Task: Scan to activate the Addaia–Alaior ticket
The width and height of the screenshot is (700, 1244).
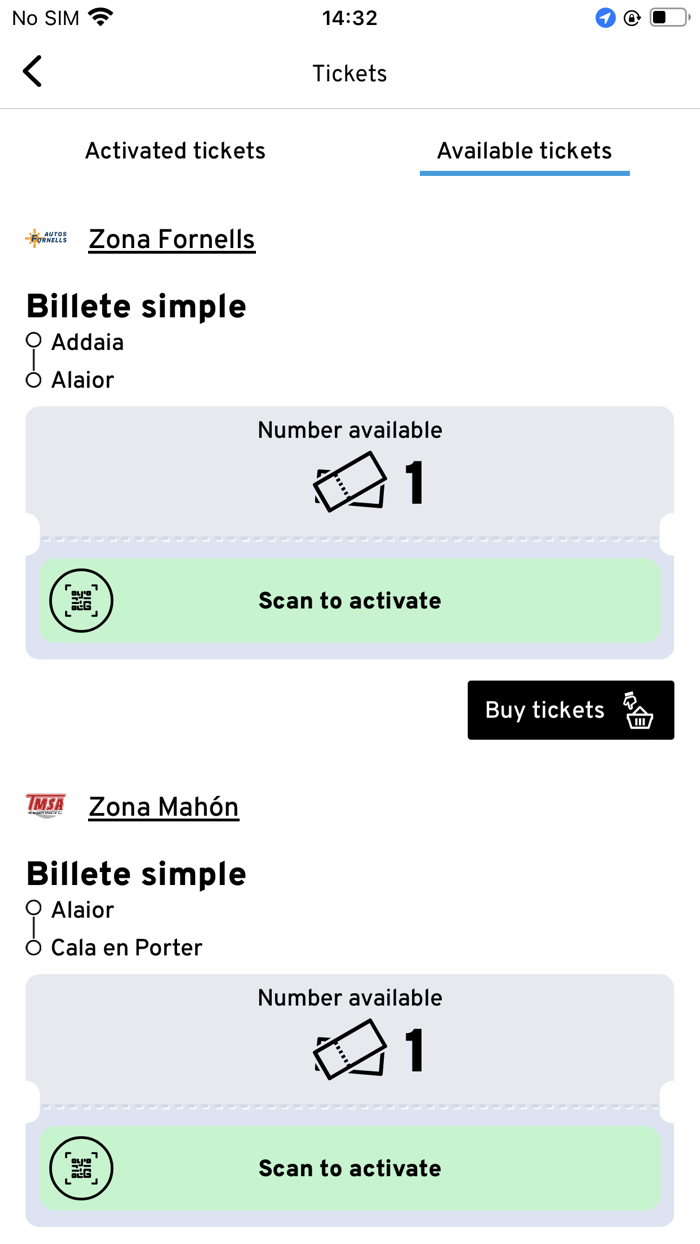Action: click(350, 601)
